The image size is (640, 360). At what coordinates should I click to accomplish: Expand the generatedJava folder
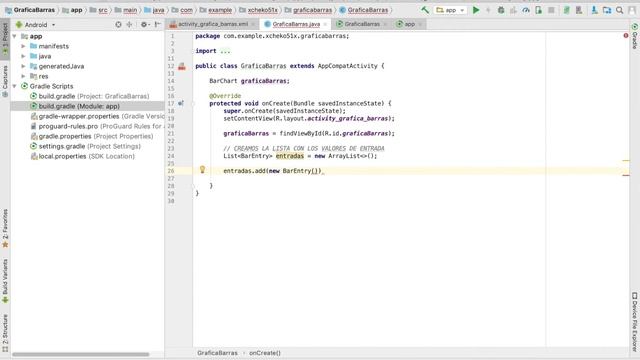coord(23,66)
